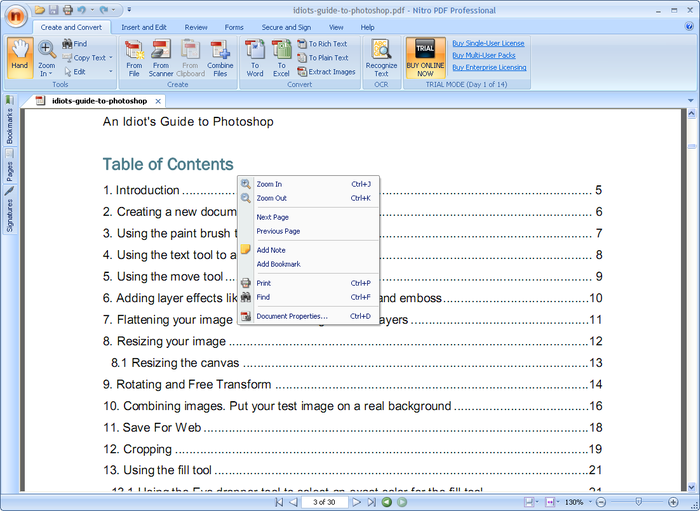
Task: Expand the Copy Text dropdown arrow
Action: [111, 58]
